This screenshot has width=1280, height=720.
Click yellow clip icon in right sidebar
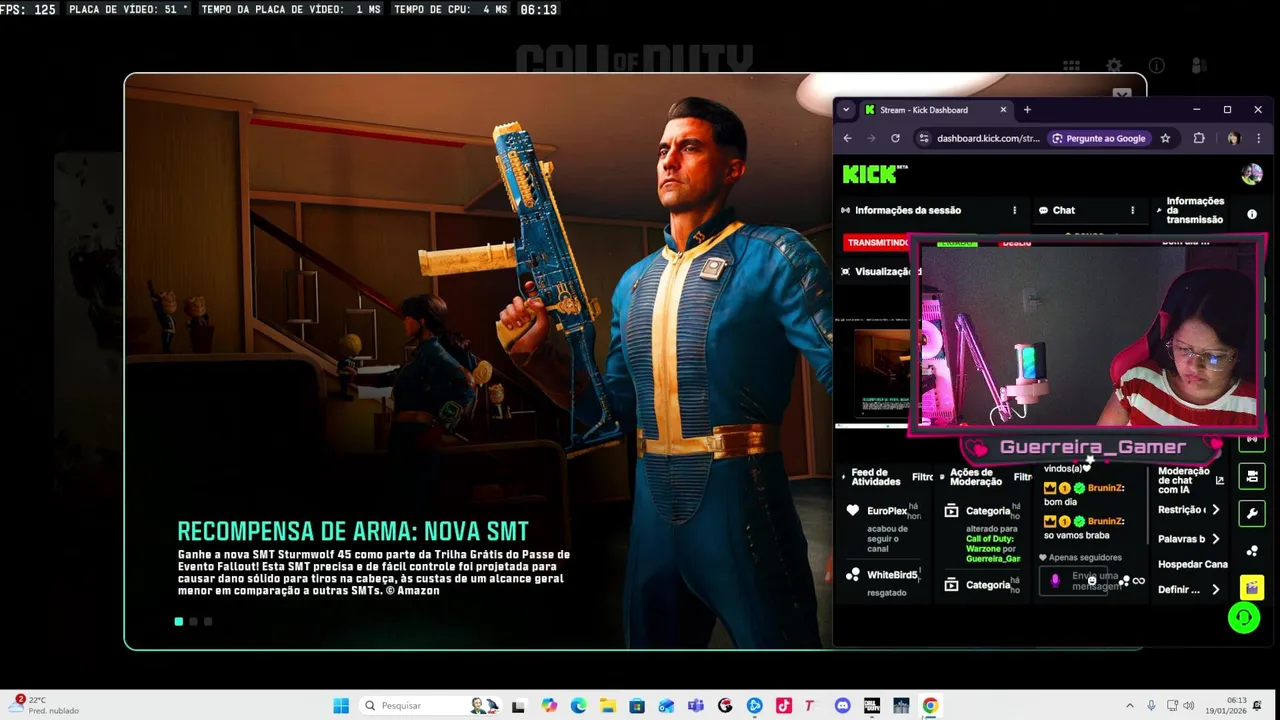(1251, 588)
